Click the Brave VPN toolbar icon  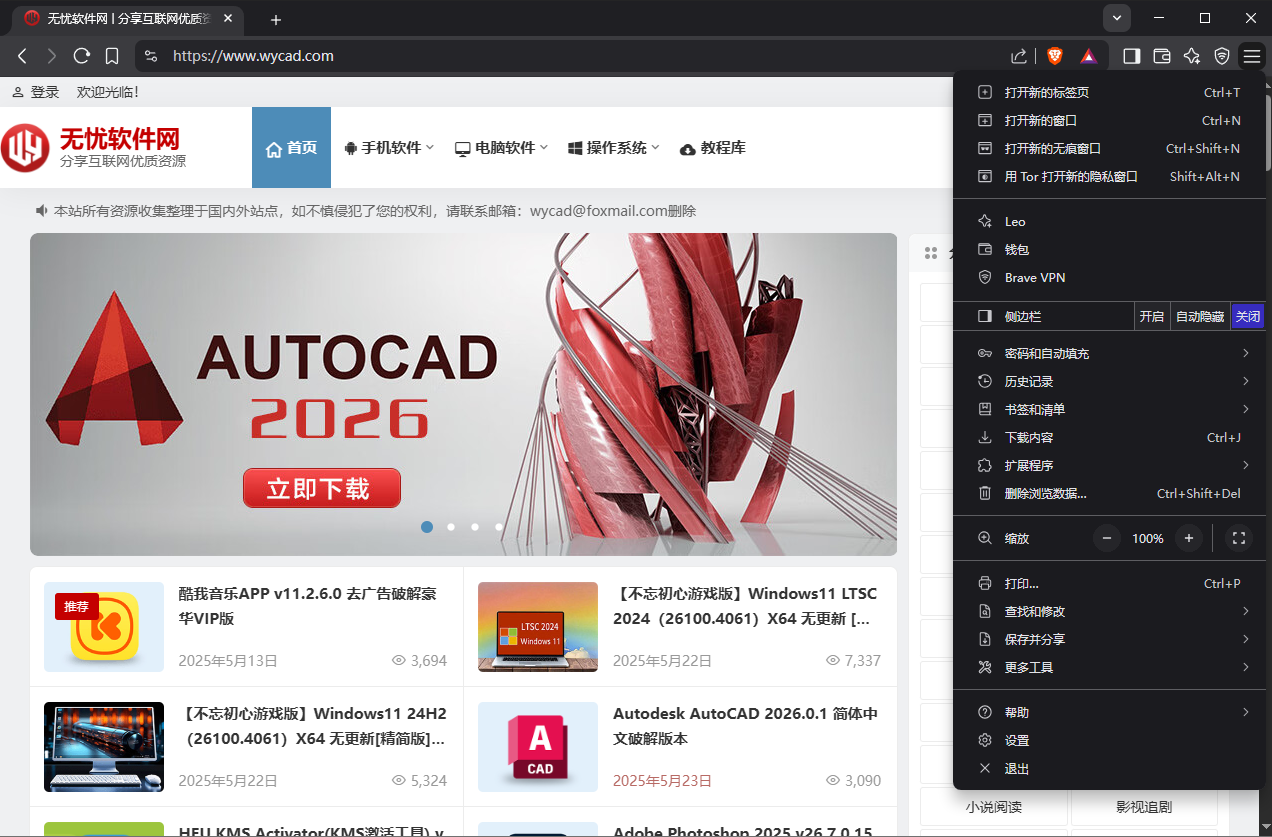(x=1222, y=56)
